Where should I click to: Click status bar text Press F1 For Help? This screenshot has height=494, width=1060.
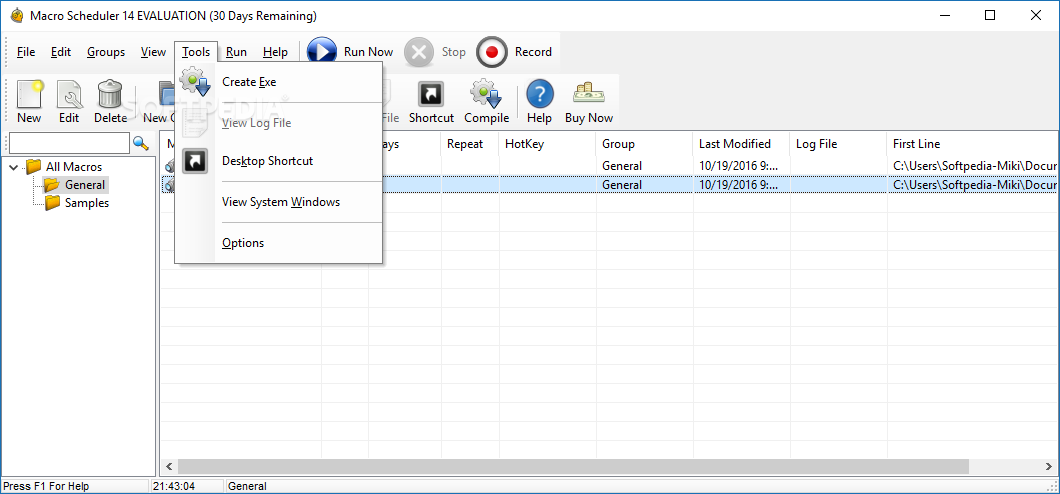coord(46,486)
